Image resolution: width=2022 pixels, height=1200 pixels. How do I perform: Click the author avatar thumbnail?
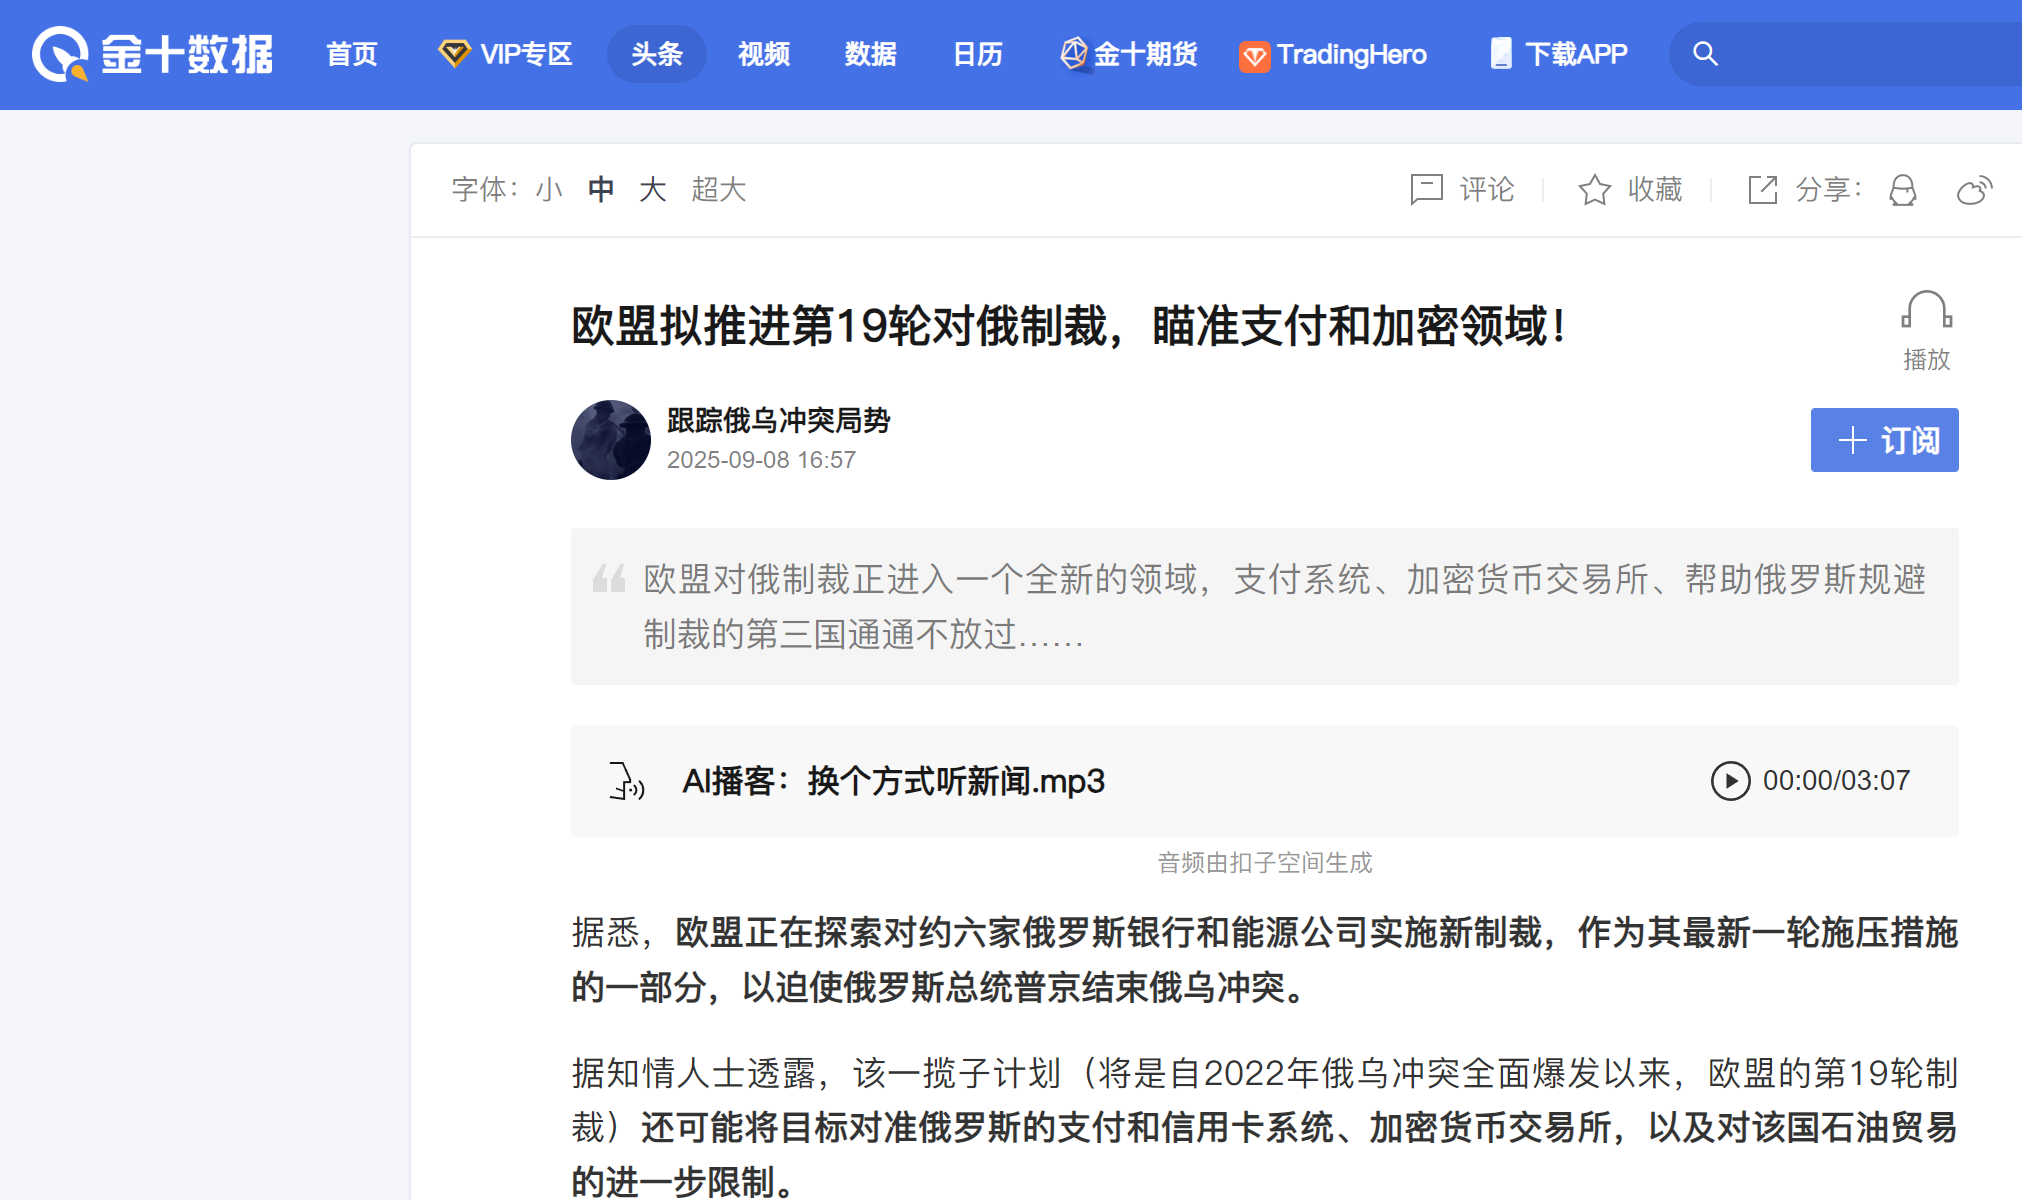coord(610,440)
